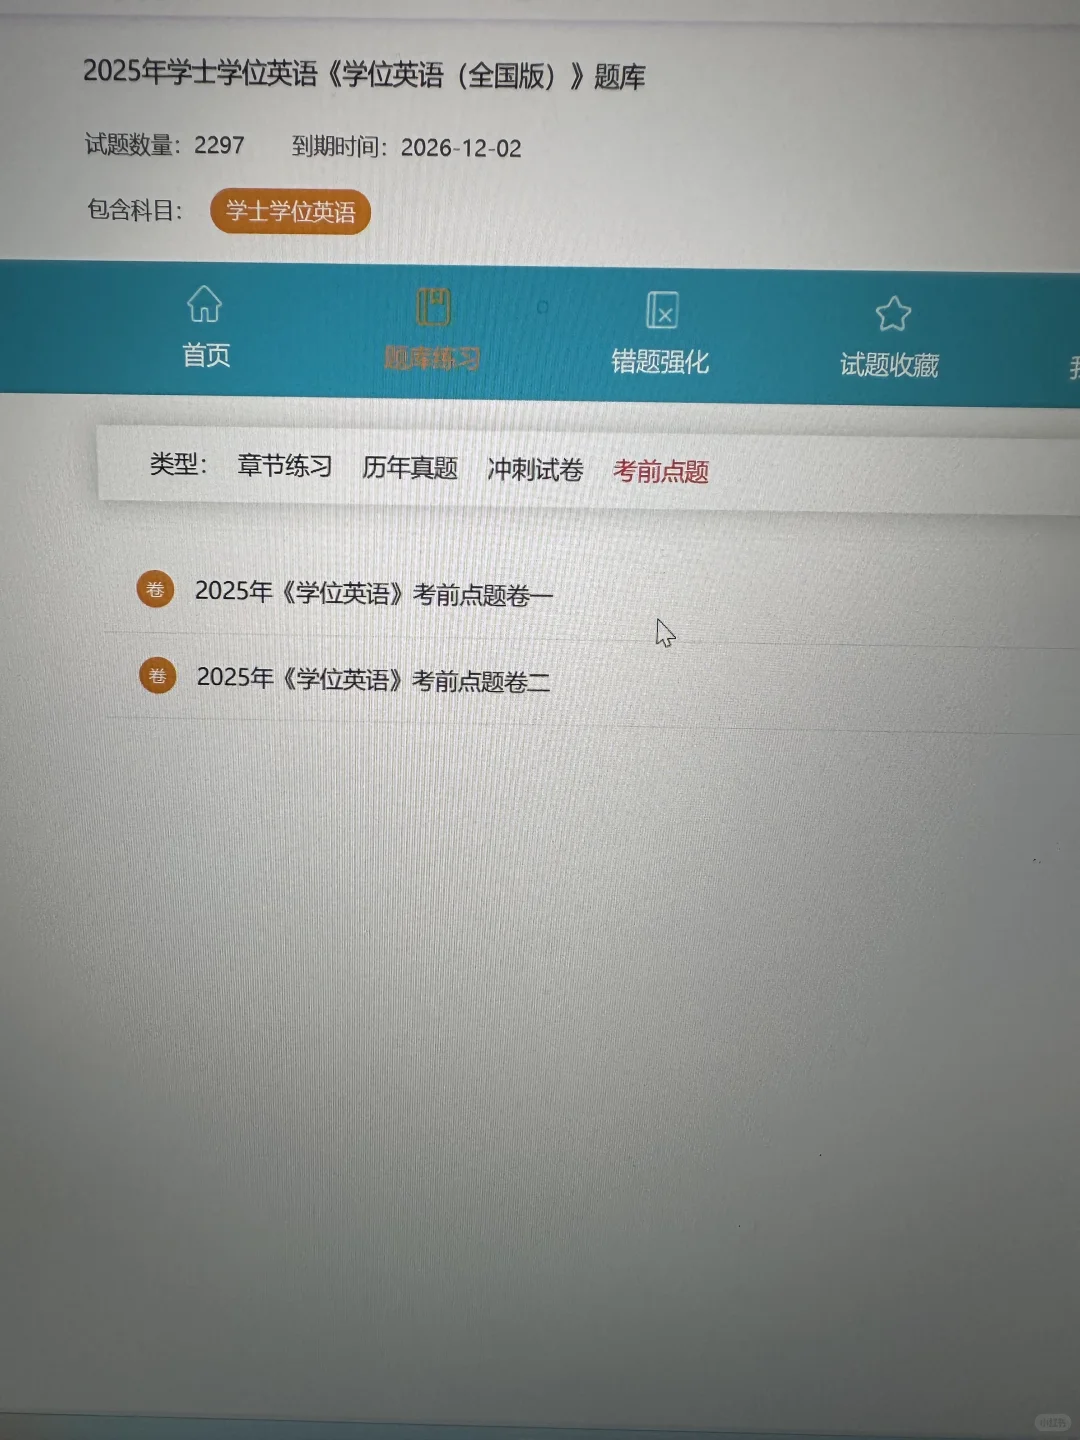This screenshot has width=1080, height=1440.
Task: Select the 冲刺试卷 filter
Action: click(536, 469)
